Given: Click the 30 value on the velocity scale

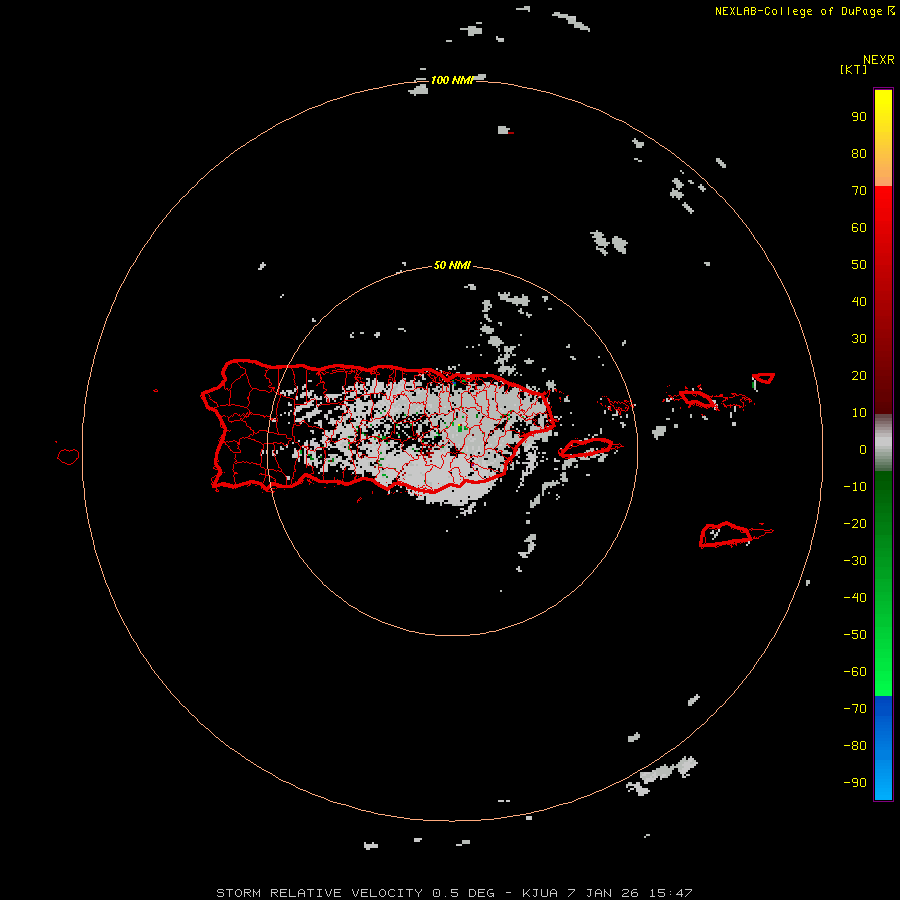Looking at the screenshot, I should [859, 339].
